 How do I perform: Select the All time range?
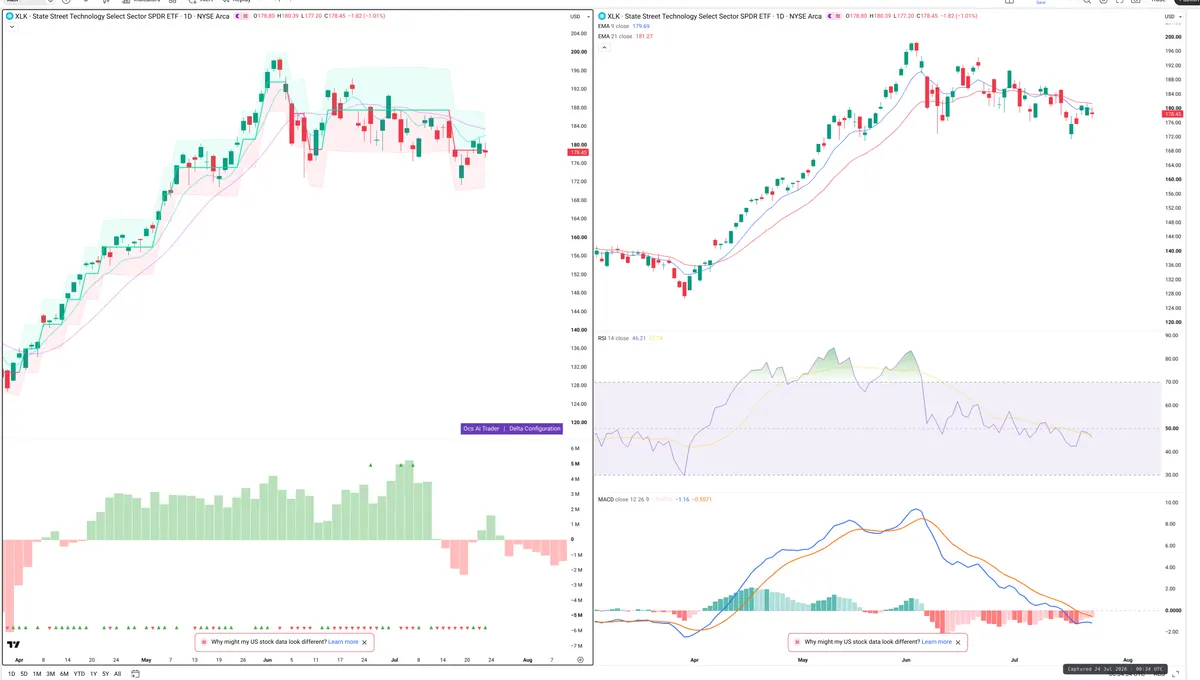point(117,674)
